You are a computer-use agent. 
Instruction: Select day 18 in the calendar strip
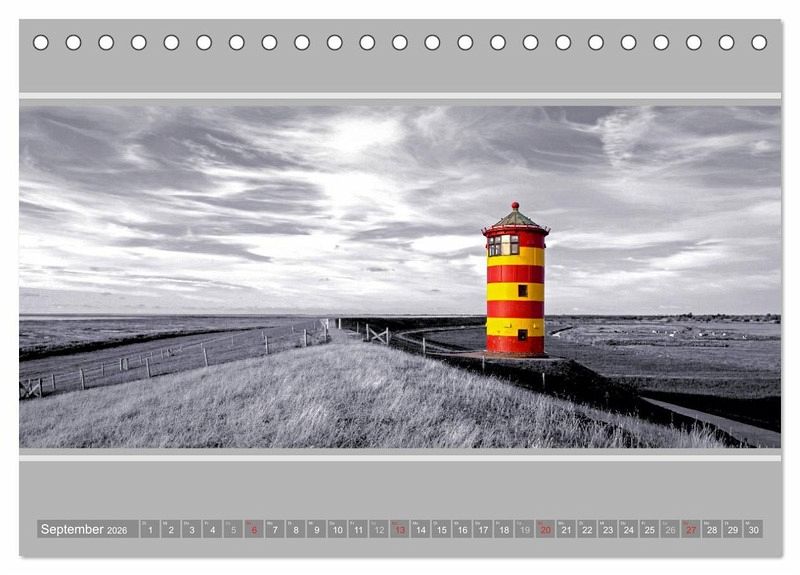[504, 529]
